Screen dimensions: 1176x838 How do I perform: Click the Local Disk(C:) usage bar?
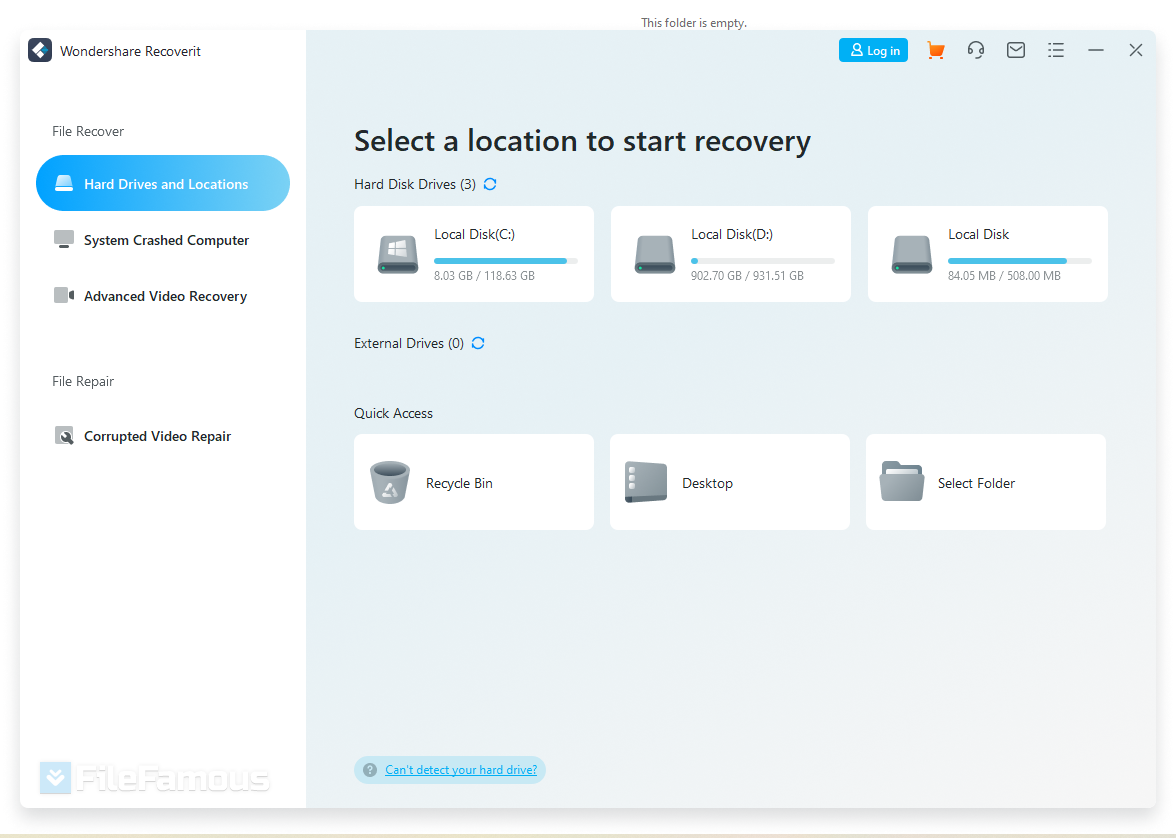click(506, 261)
